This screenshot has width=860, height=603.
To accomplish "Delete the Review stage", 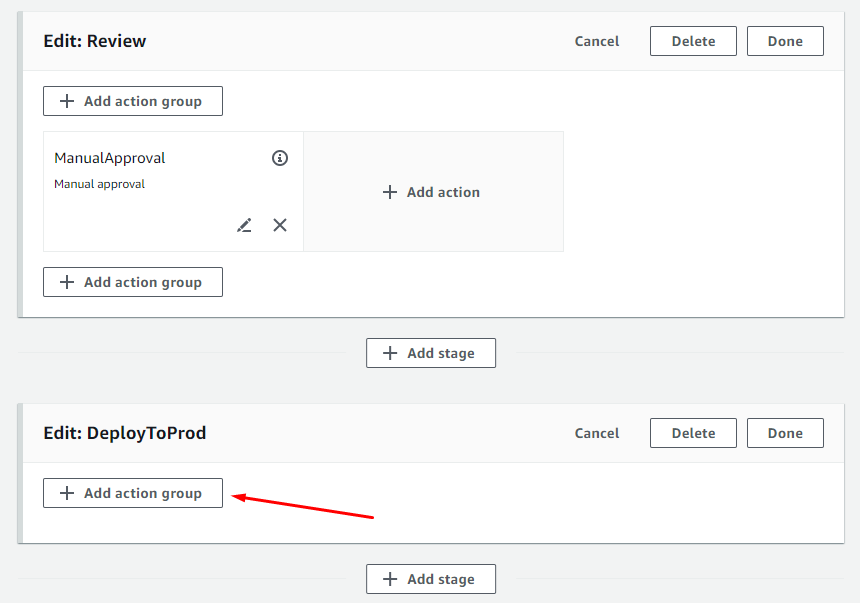I will pos(693,41).
